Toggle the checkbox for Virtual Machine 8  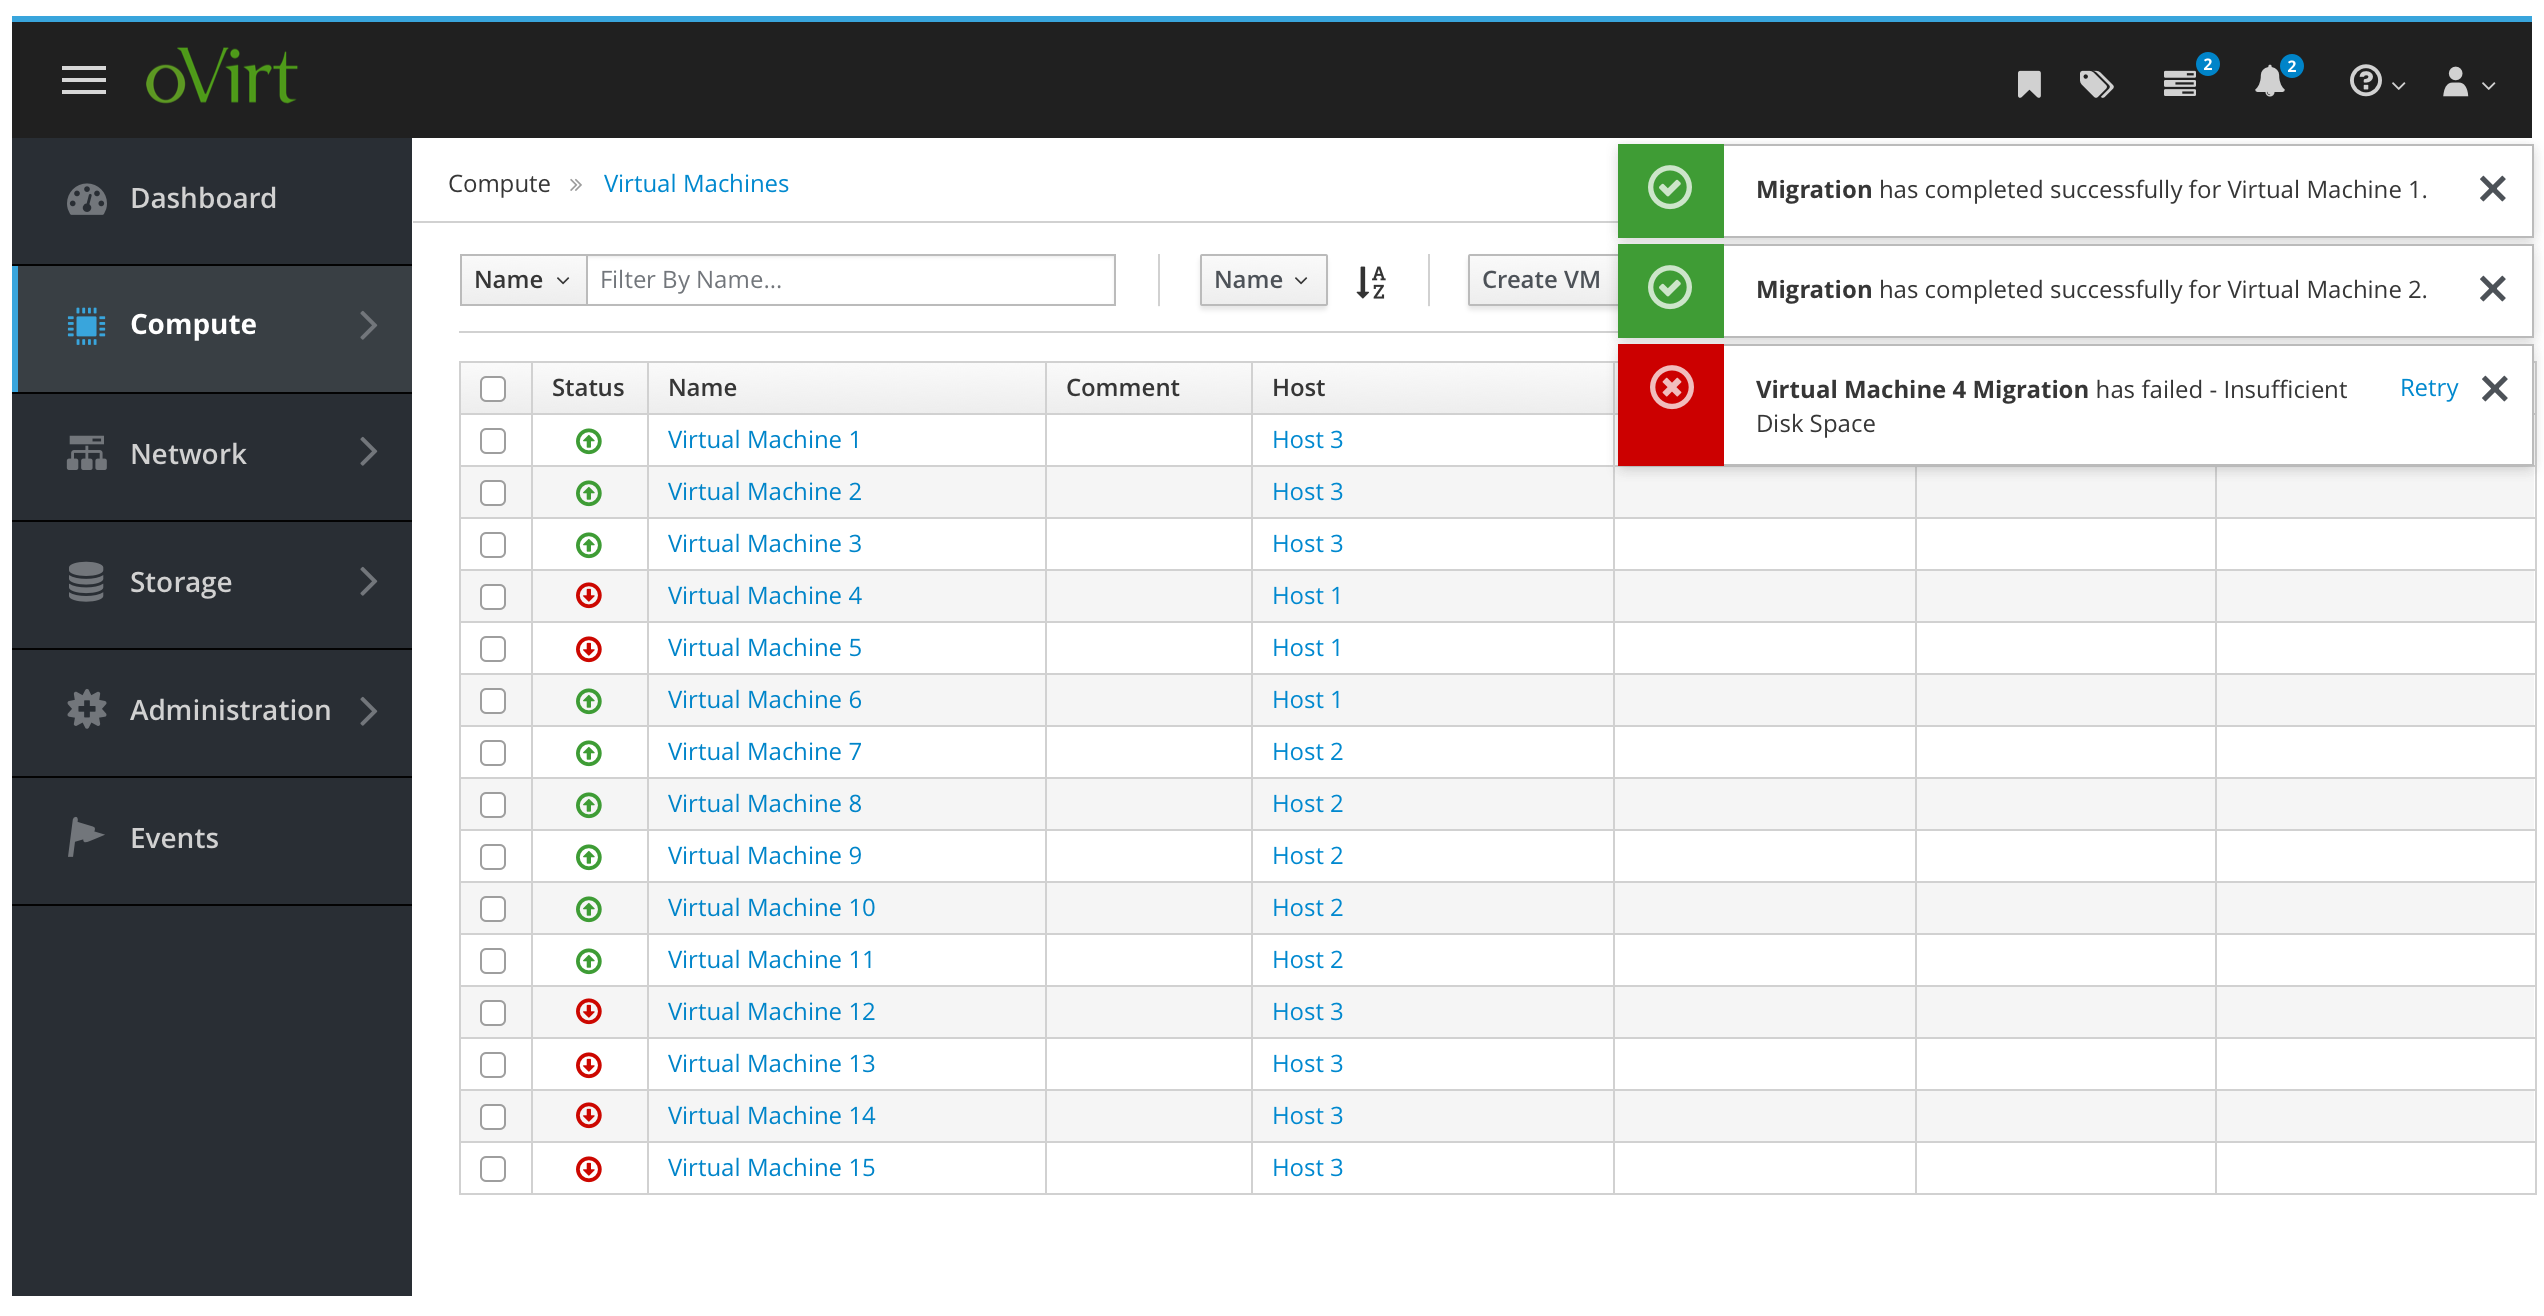click(x=497, y=802)
